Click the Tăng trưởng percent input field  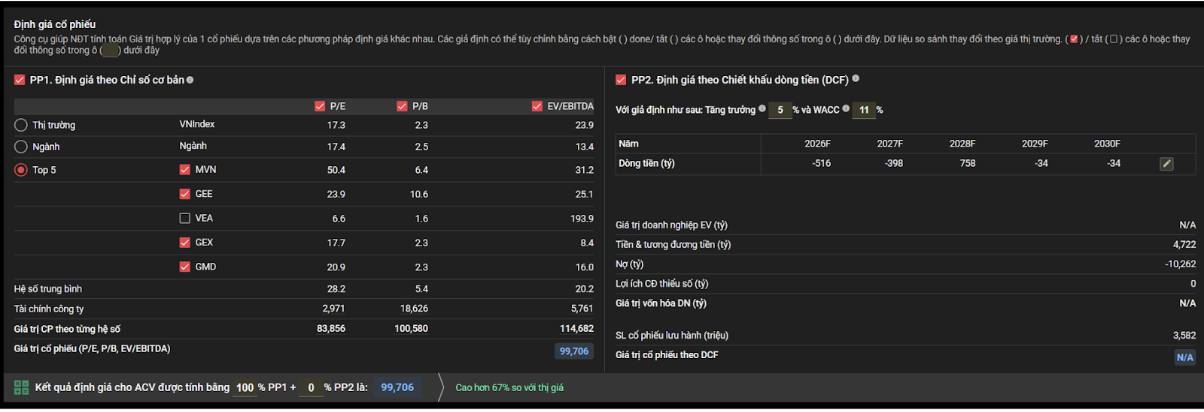click(x=779, y=110)
